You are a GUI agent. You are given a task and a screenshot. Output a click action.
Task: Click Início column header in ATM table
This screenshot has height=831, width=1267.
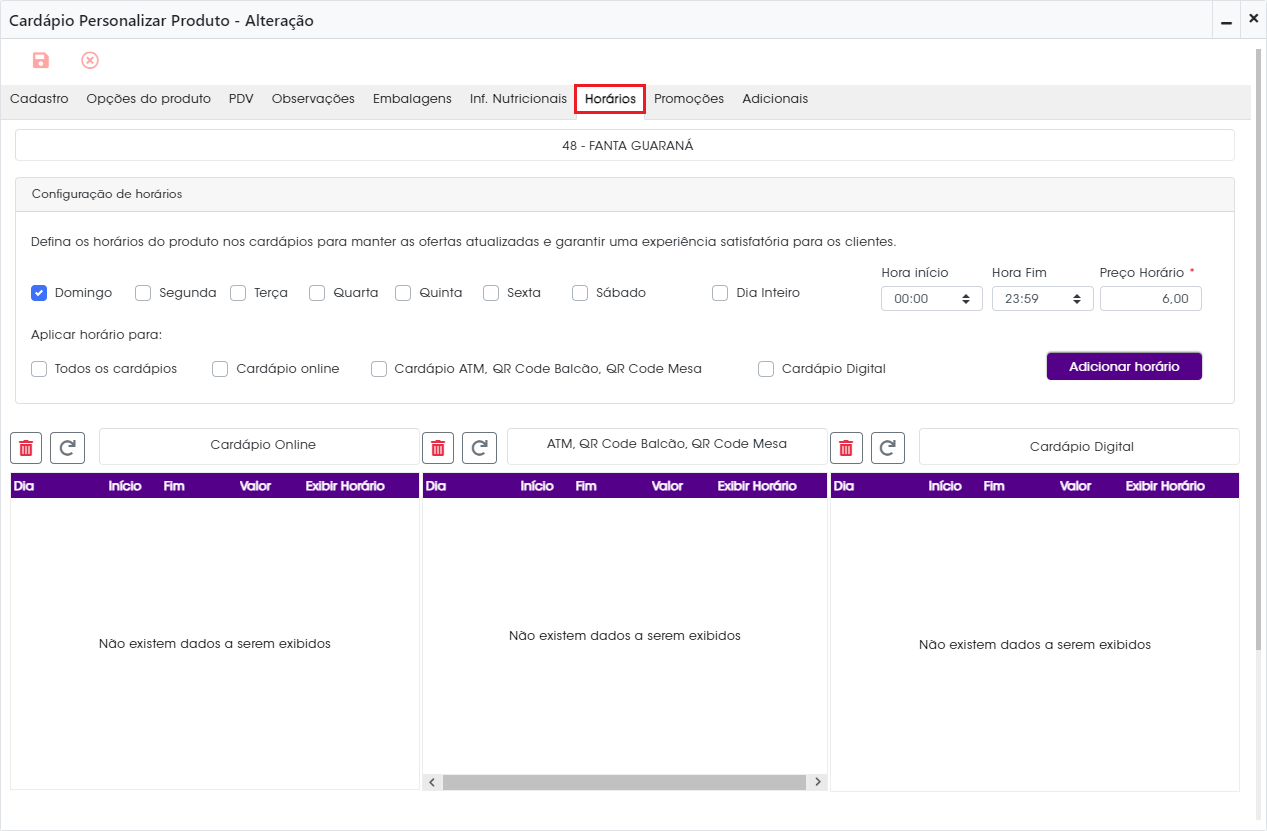tap(537, 486)
